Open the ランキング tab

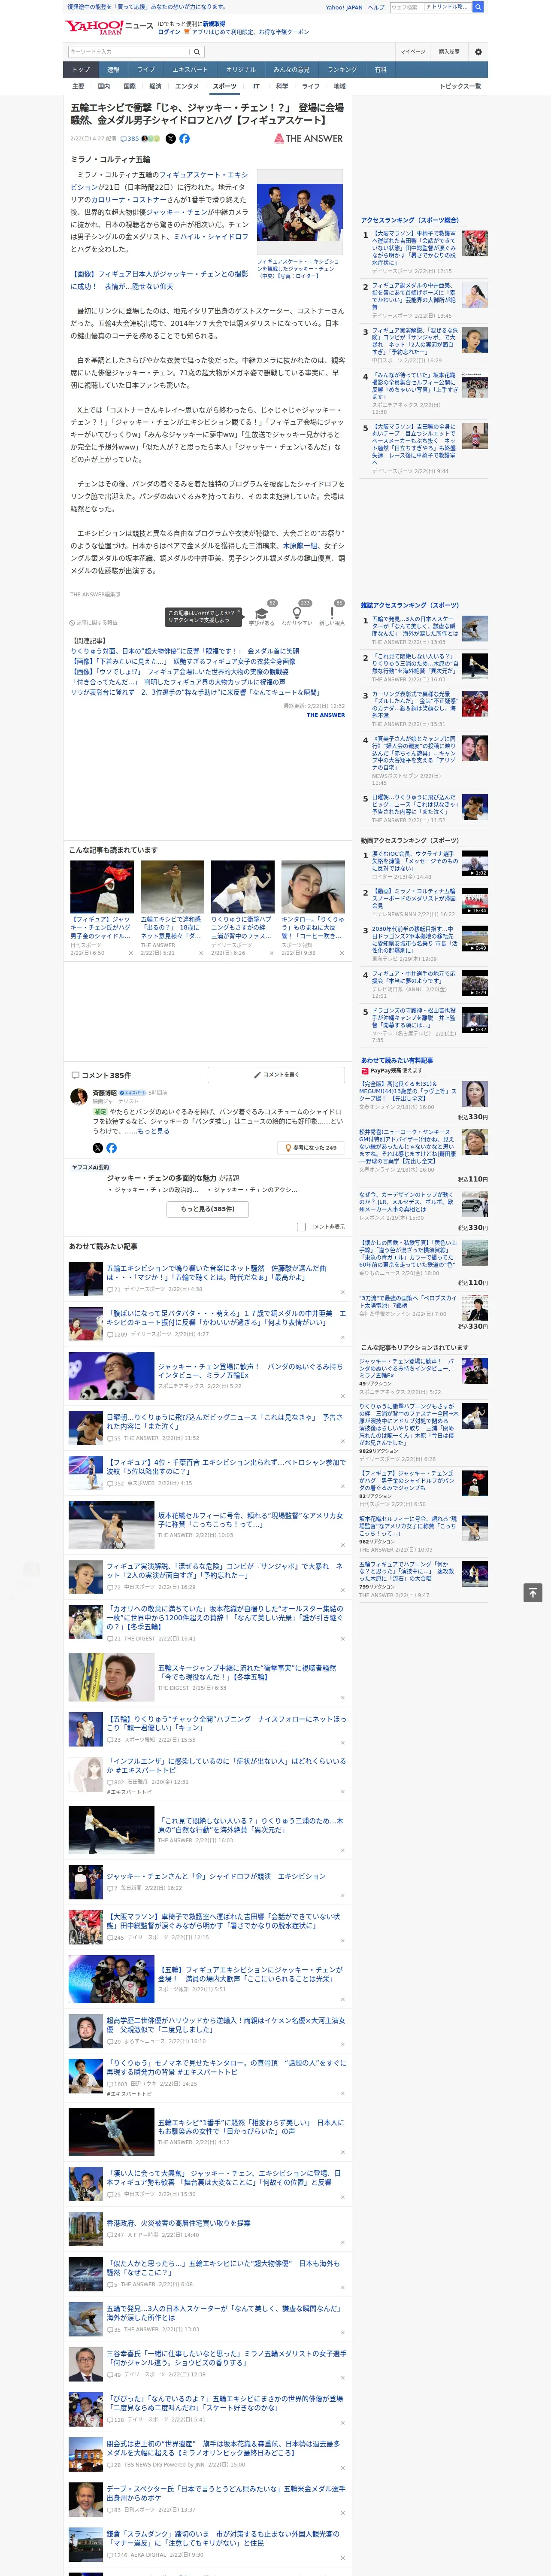pyautogui.click(x=342, y=70)
